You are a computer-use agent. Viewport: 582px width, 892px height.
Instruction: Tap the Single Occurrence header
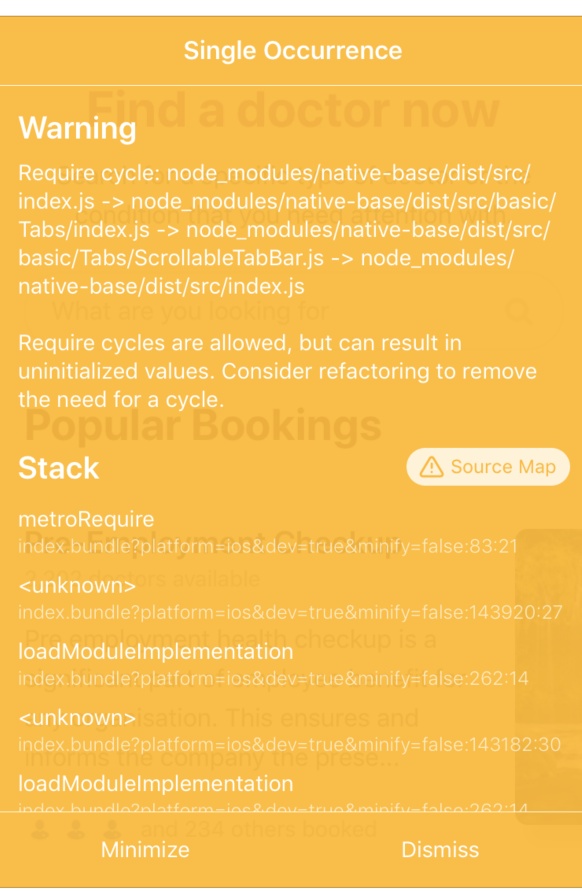[x=291, y=50]
